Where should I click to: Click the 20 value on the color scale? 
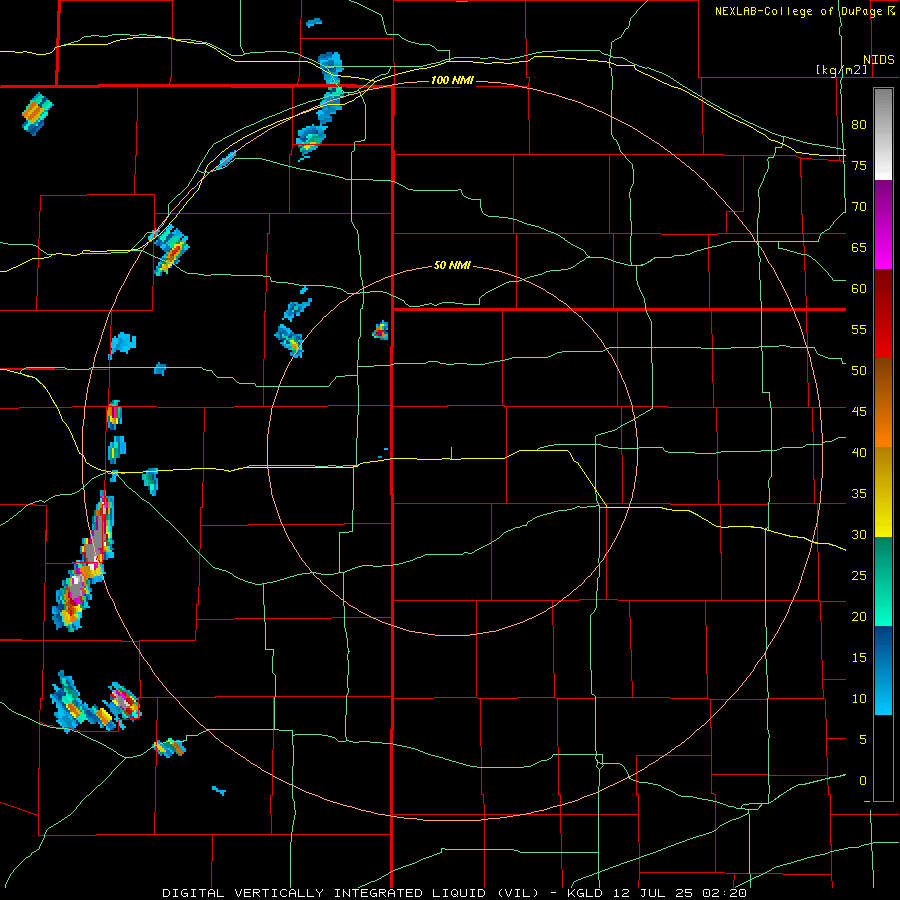click(859, 617)
